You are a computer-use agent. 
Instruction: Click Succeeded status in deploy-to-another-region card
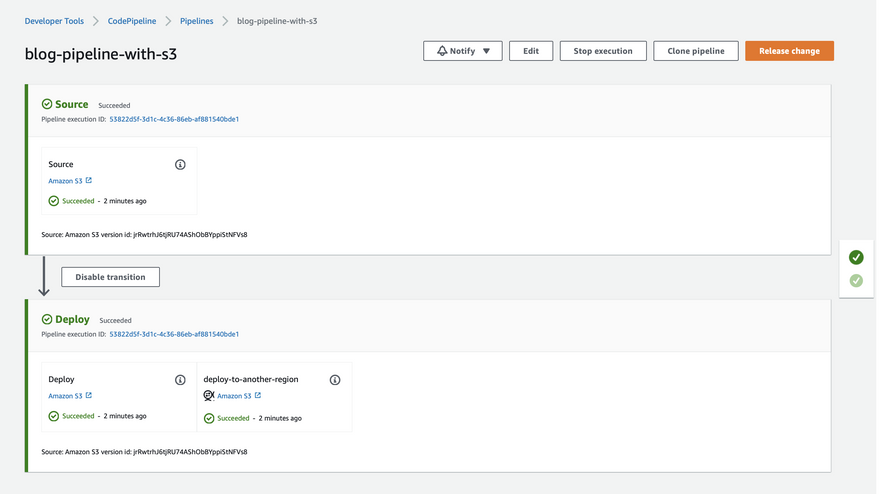pyautogui.click(x=233, y=418)
